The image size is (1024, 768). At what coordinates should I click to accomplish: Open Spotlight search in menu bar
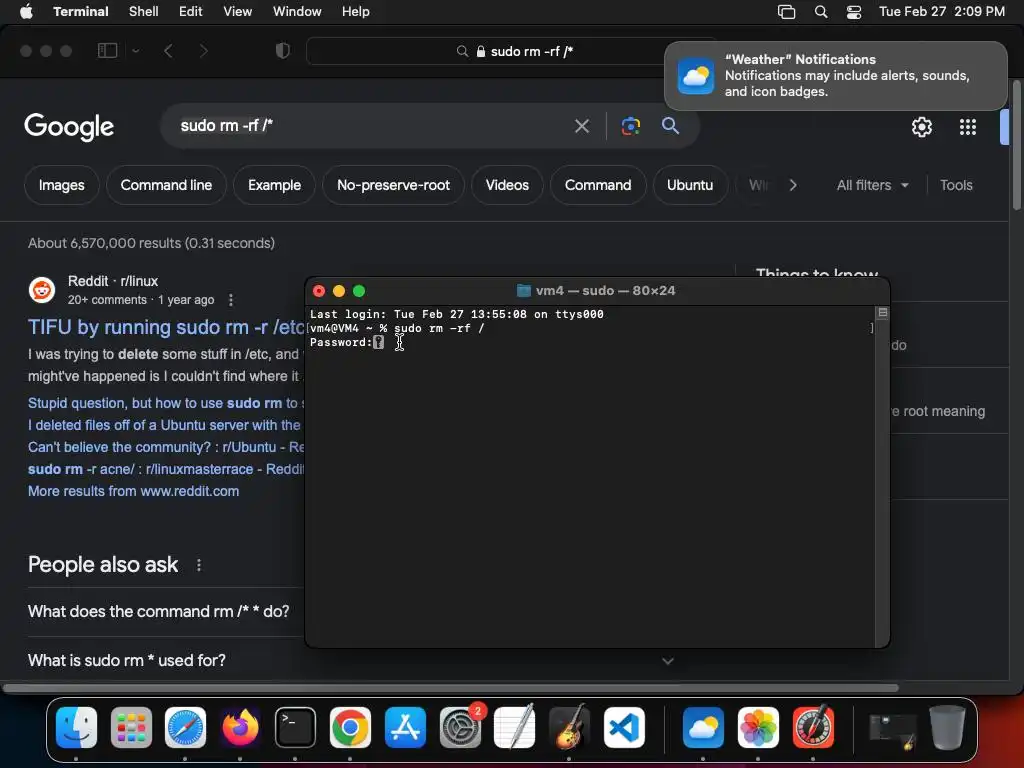(821, 11)
